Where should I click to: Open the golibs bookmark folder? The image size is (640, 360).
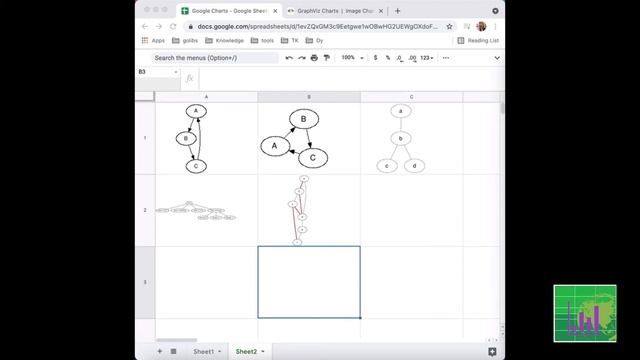click(x=185, y=40)
